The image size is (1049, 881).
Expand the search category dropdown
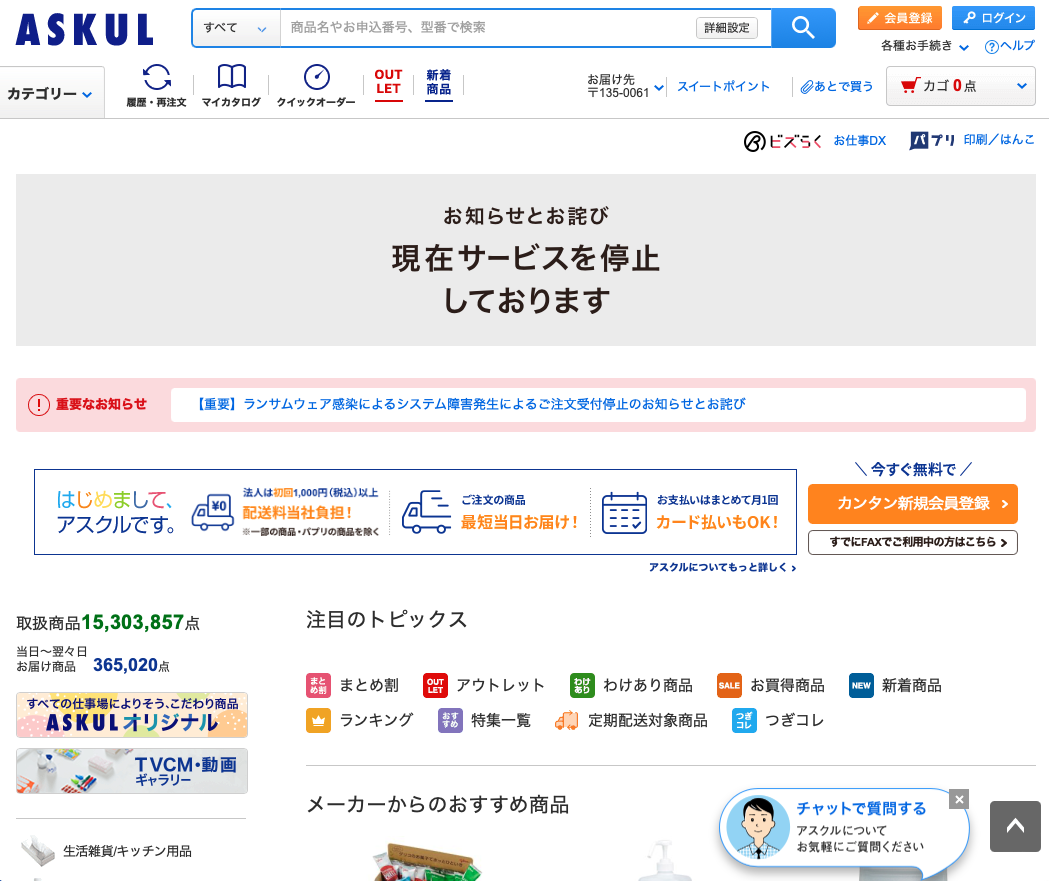pos(236,28)
